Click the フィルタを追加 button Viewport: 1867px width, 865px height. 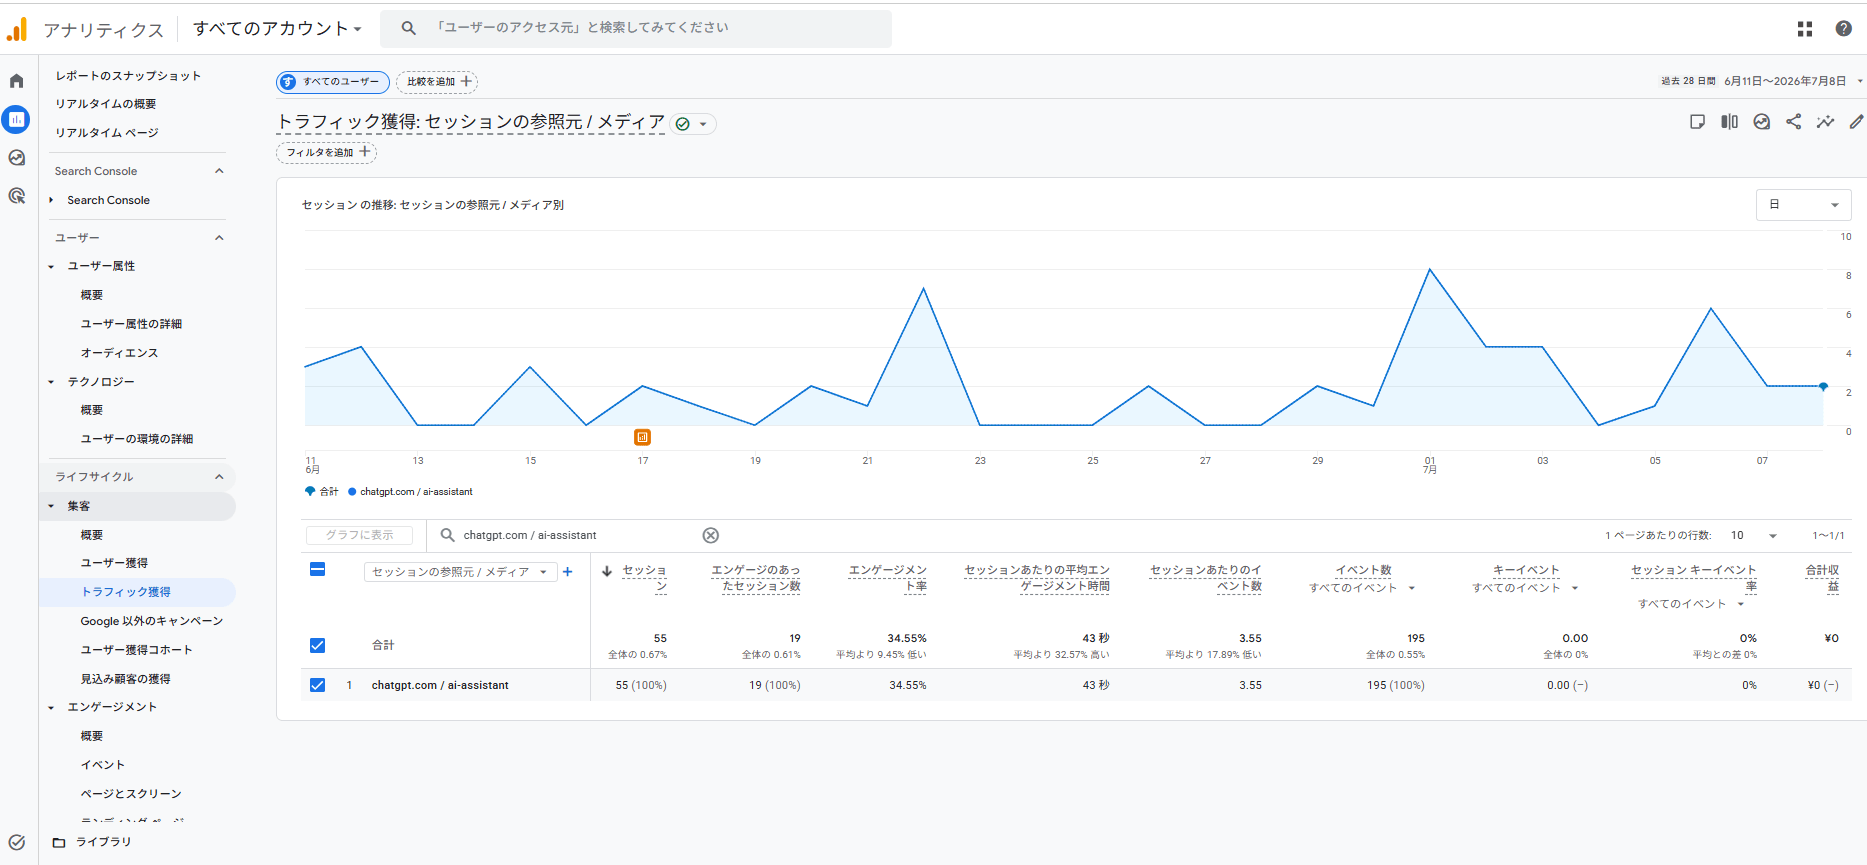326,153
